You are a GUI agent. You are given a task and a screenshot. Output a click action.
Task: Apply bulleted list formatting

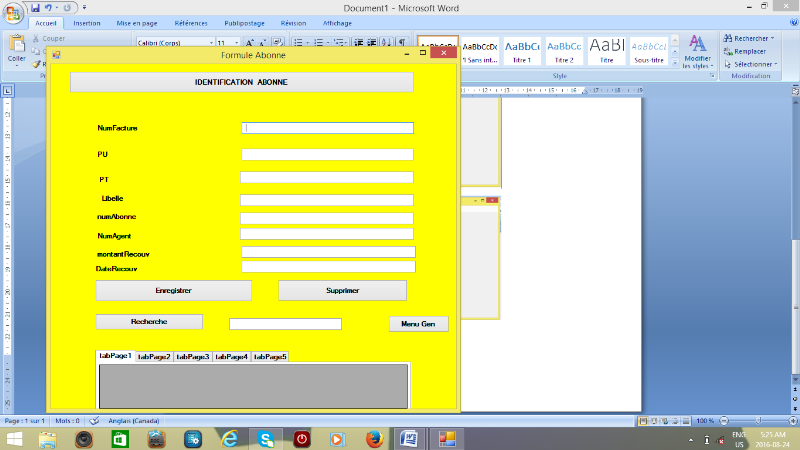click(x=298, y=42)
